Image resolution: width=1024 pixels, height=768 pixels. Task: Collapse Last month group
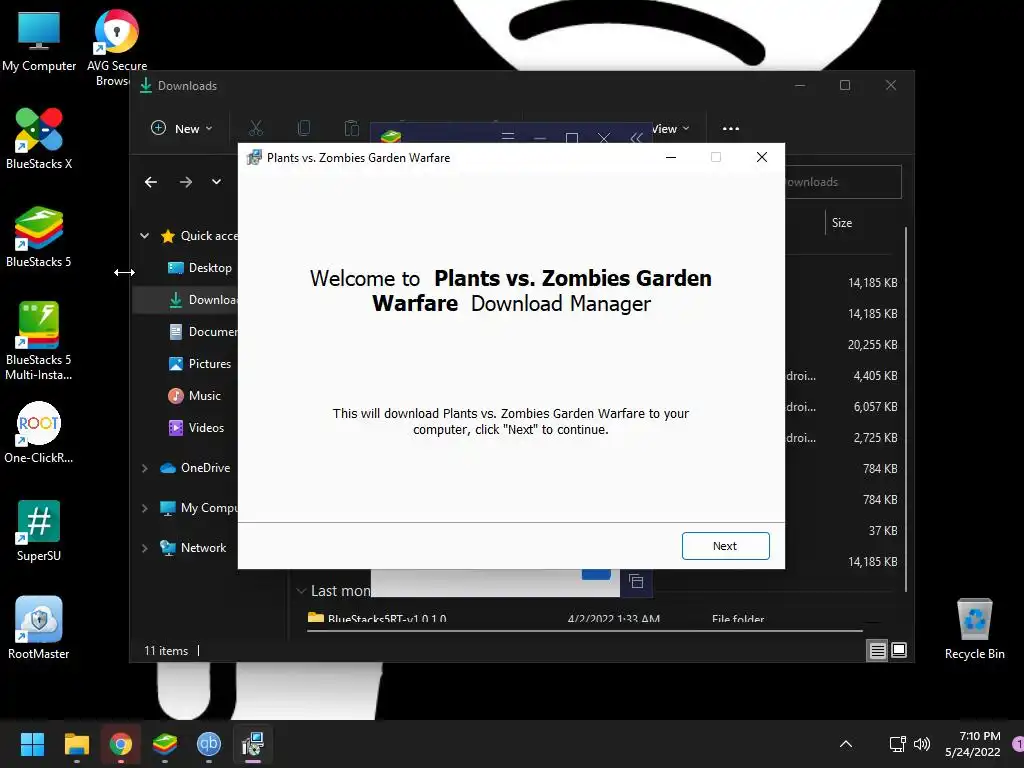(x=301, y=591)
